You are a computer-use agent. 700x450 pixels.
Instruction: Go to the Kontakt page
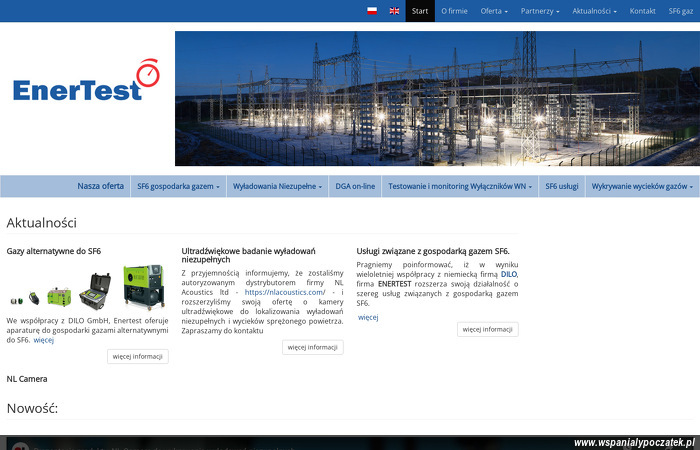pyautogui.click(x=642, y=11)
